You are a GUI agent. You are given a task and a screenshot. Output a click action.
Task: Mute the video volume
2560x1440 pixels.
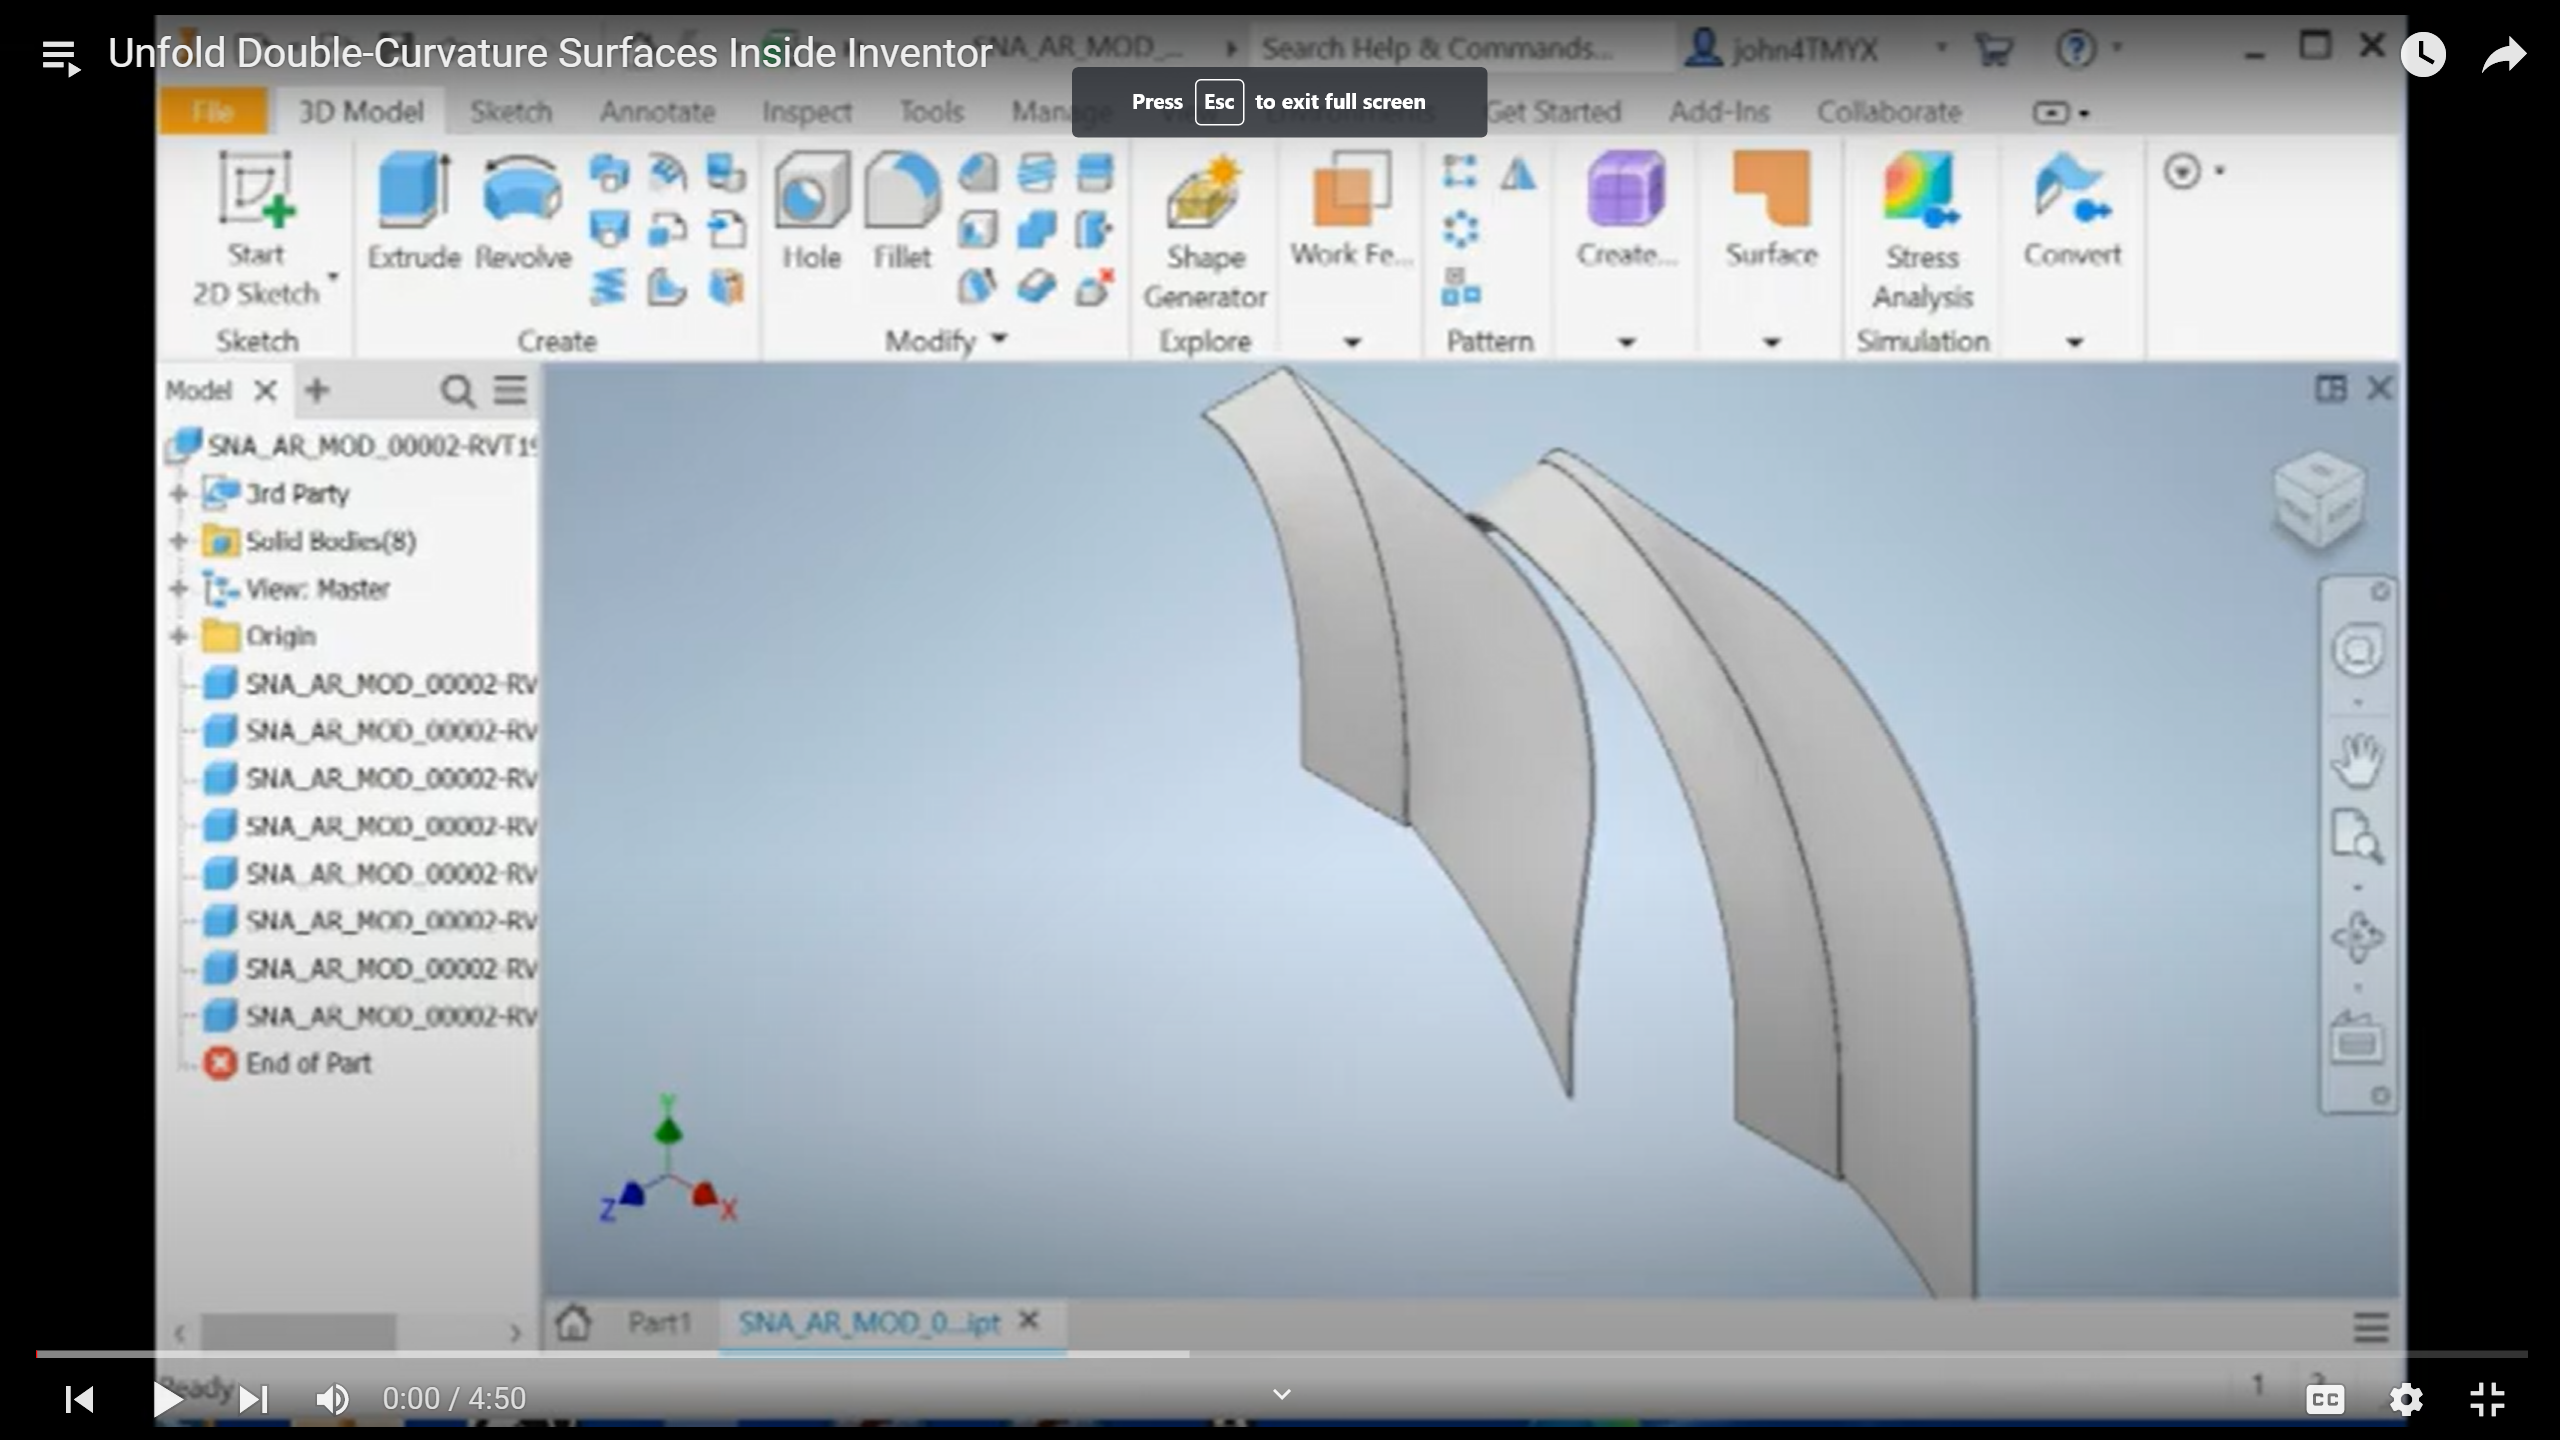tap(333, 1399)
